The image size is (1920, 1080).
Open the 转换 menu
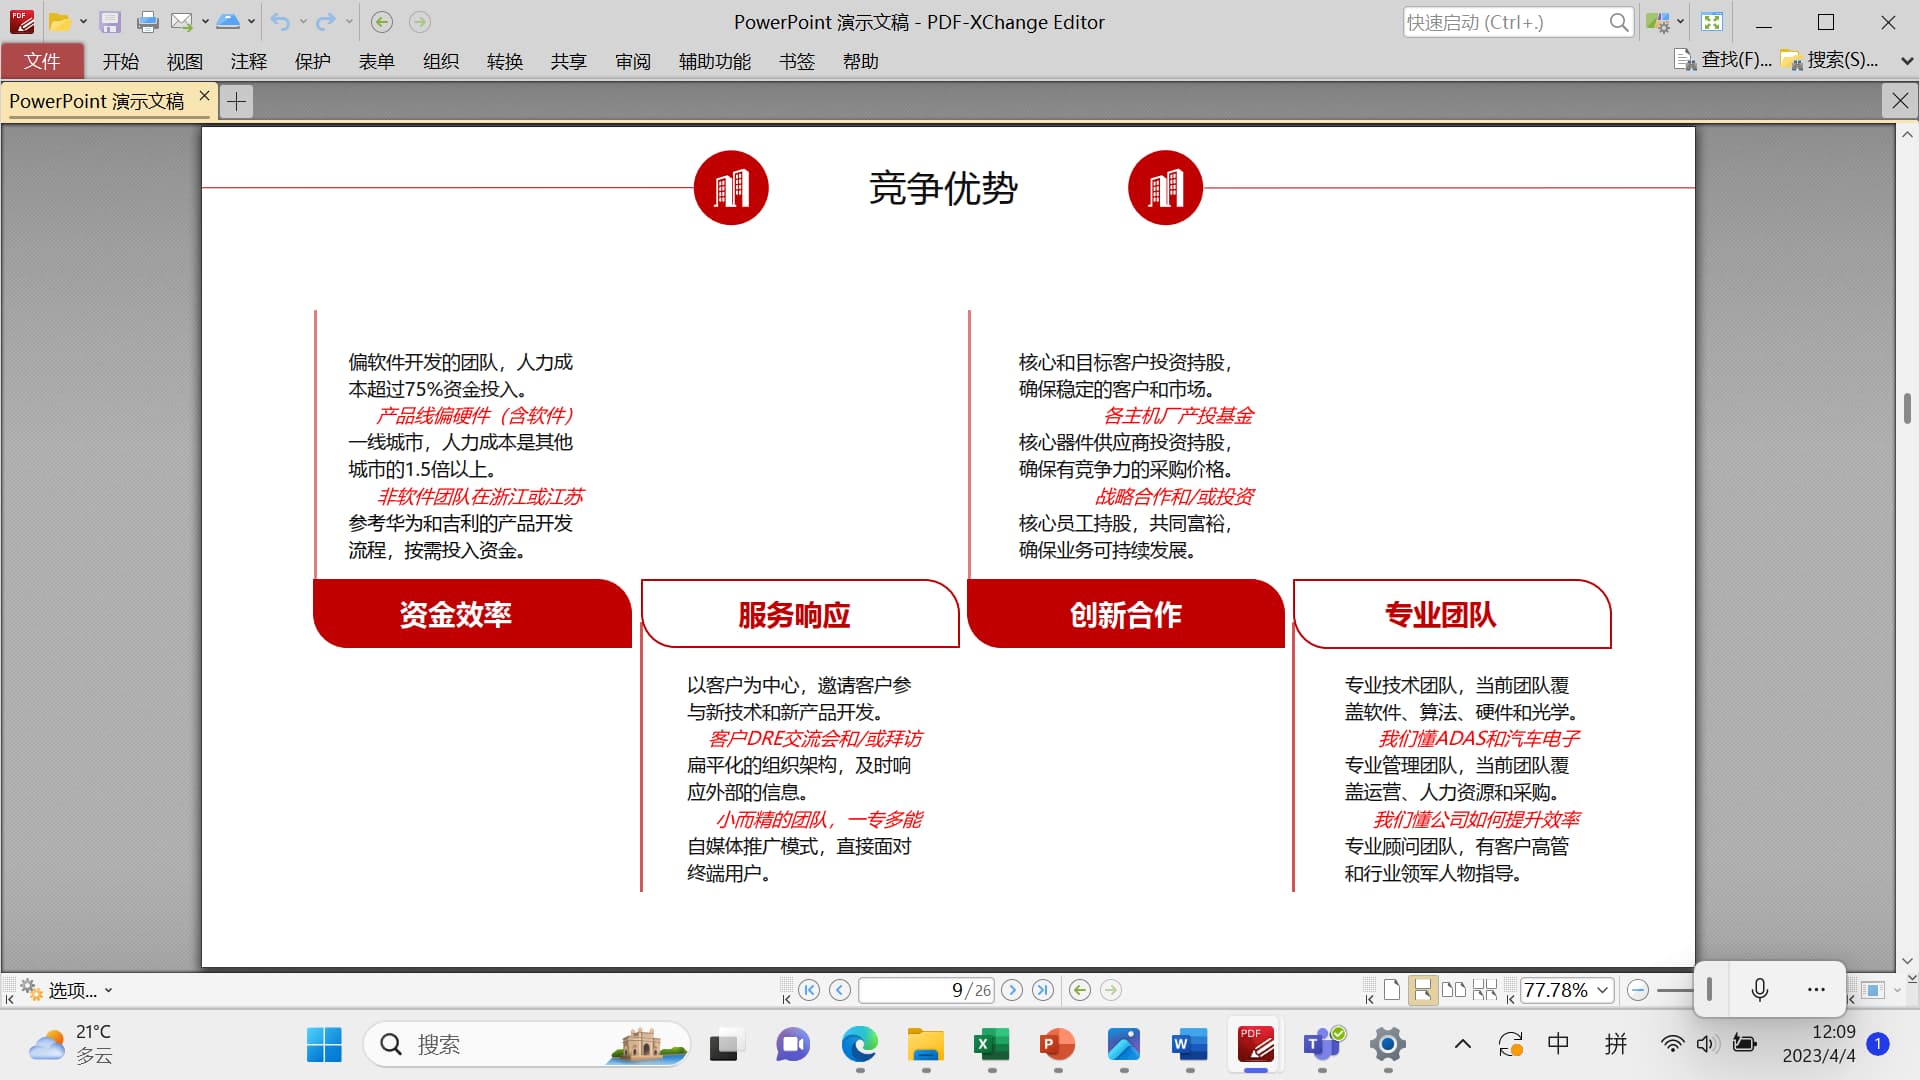tap(505, 62)
